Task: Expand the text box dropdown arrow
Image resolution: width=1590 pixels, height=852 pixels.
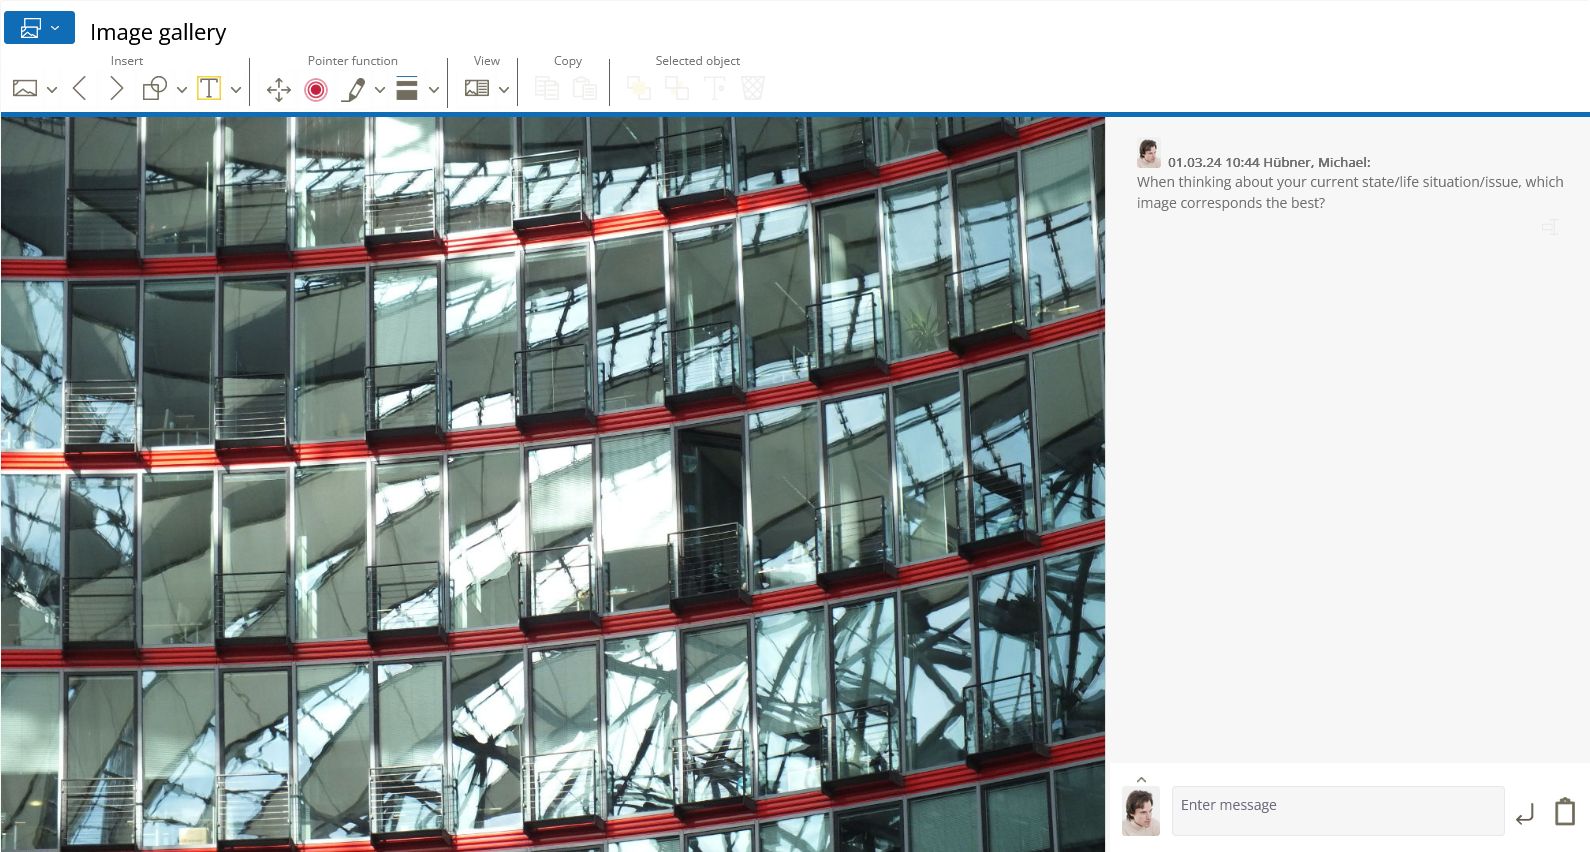Action: coord(236,90)
